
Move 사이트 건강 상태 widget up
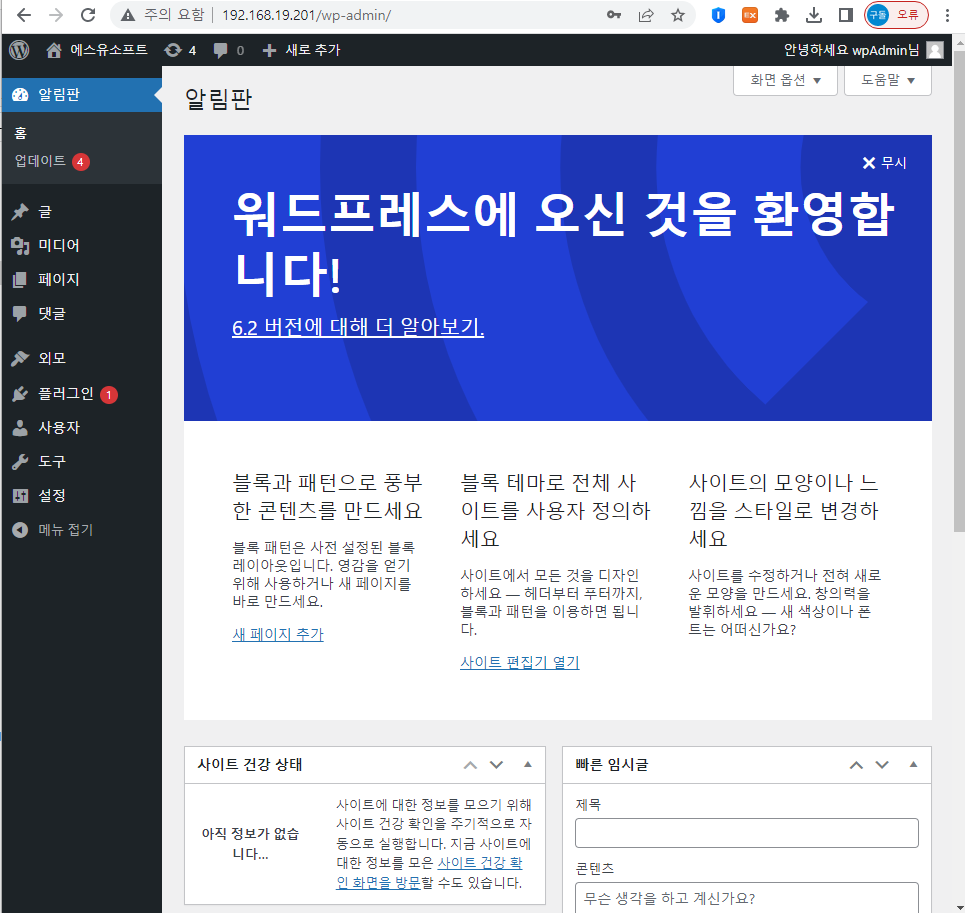click(470, 765)
